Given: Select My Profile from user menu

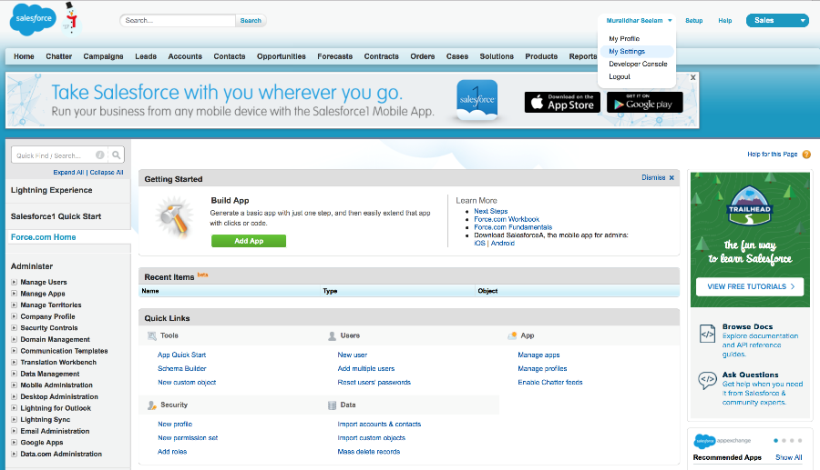Looking at the screenshot, I should [x=624, y=39].
